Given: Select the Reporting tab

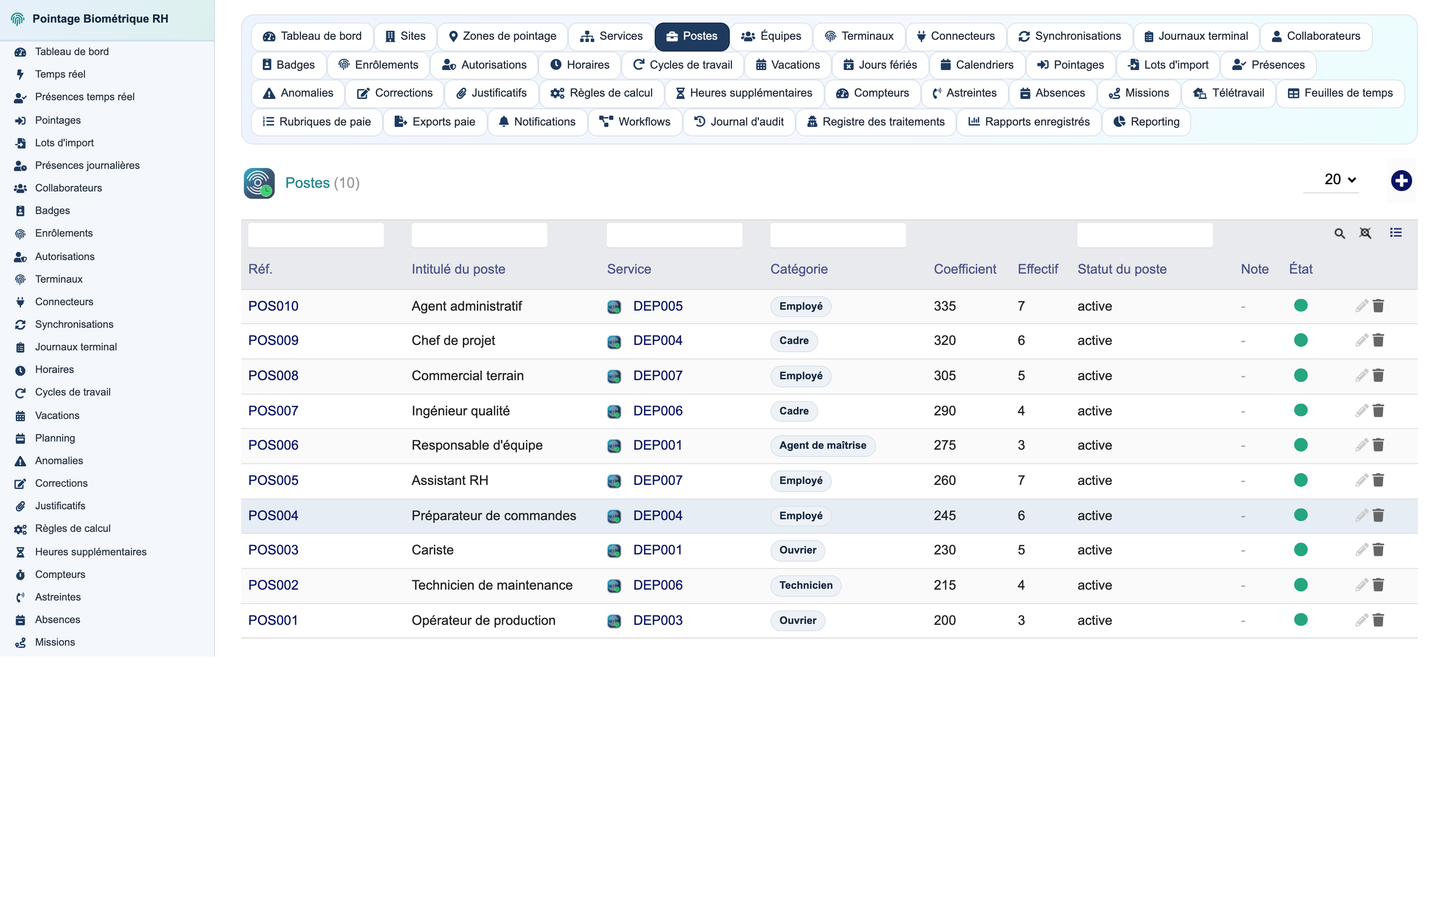Looking at the screenshot, I should 1146,122.
